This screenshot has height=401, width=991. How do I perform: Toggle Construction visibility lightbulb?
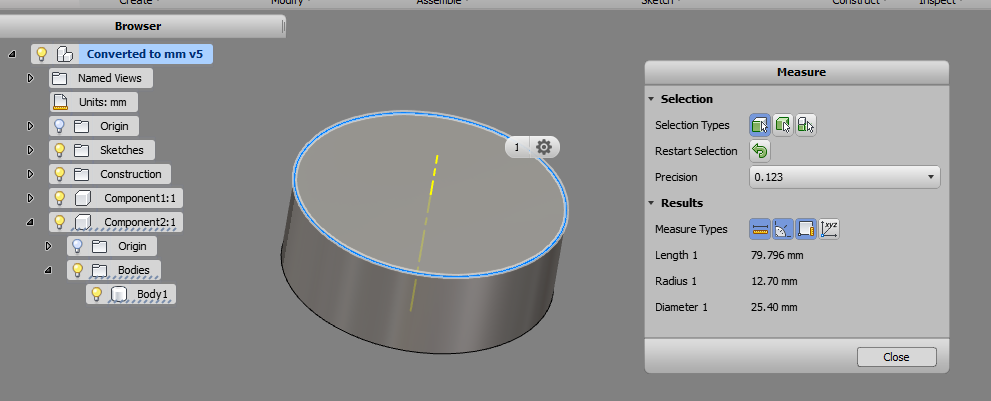click(59, 174)
